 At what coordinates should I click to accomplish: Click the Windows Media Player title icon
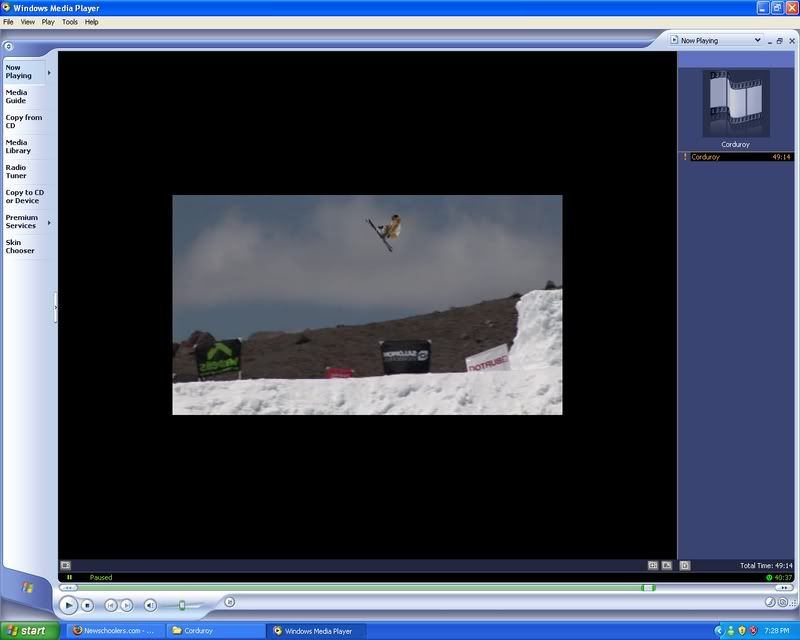pos(6,7)
